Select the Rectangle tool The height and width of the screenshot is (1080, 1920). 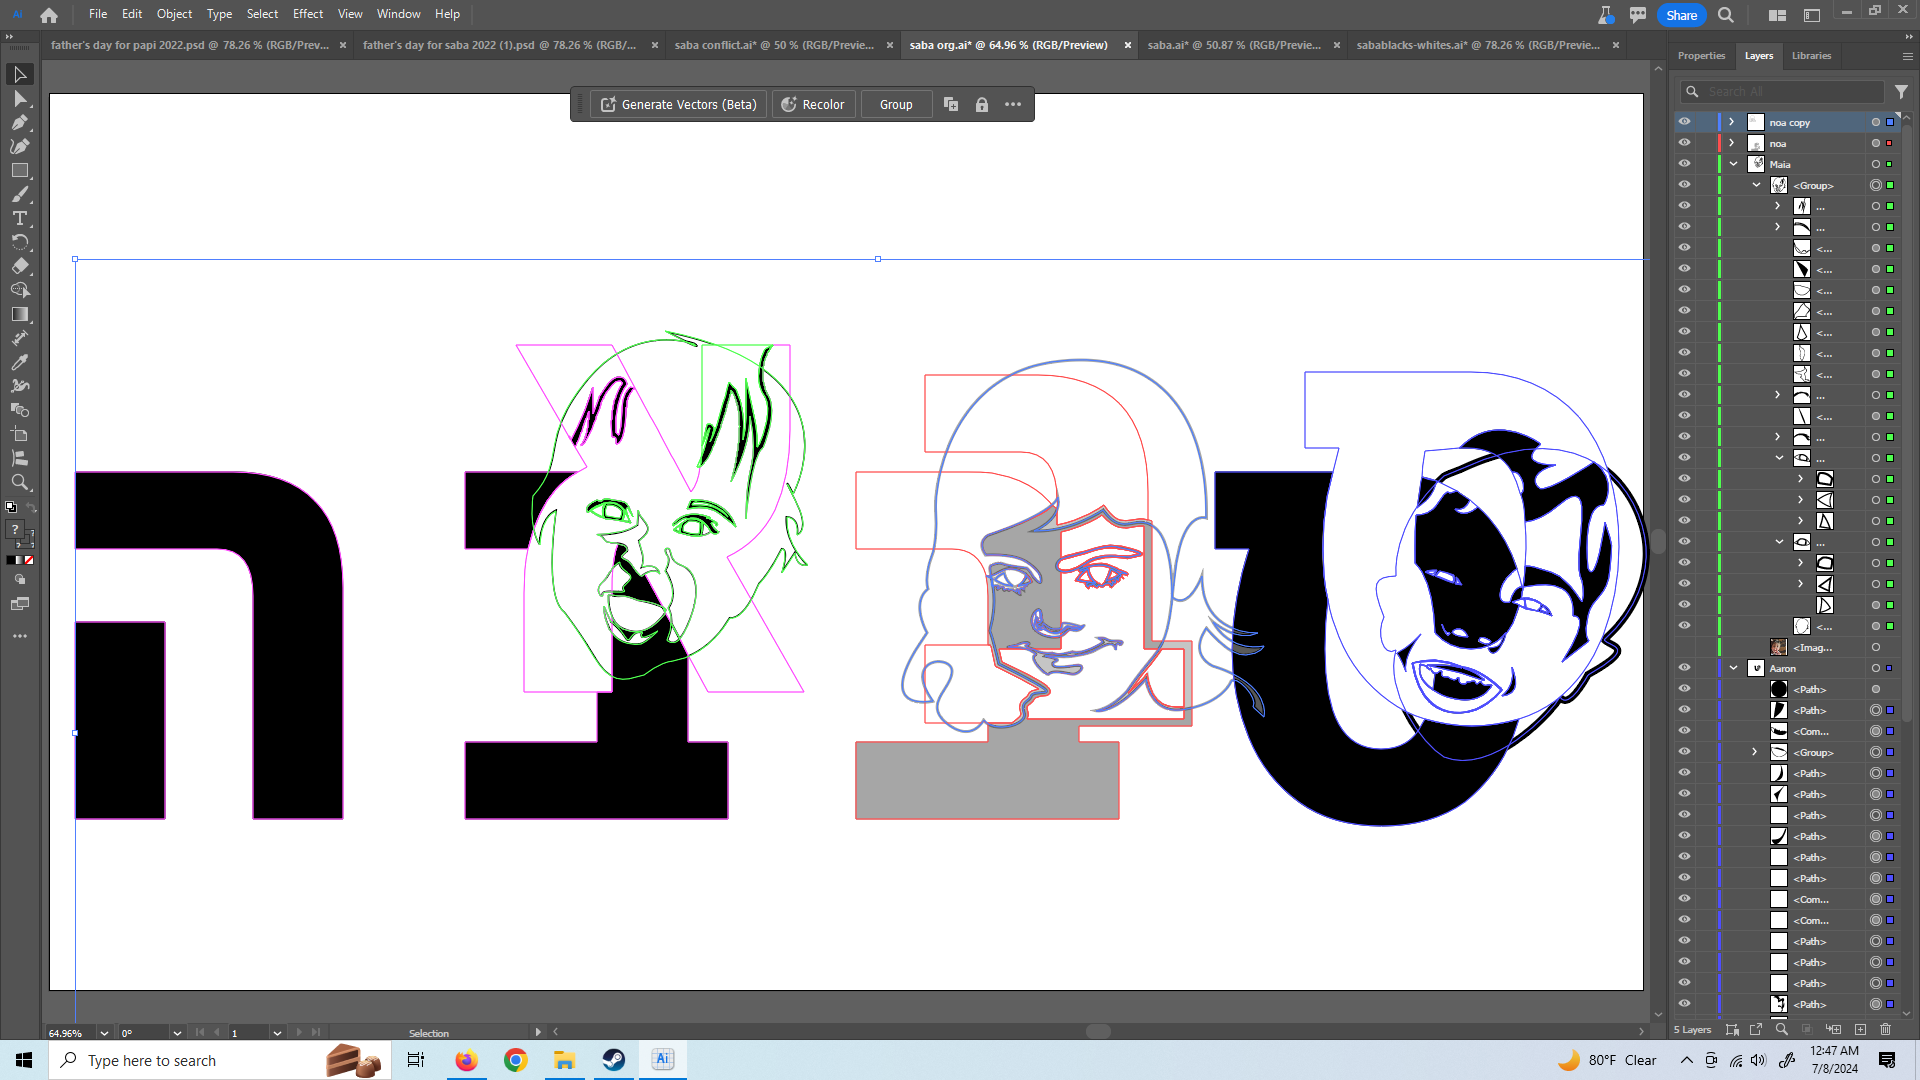pos(19,171)
